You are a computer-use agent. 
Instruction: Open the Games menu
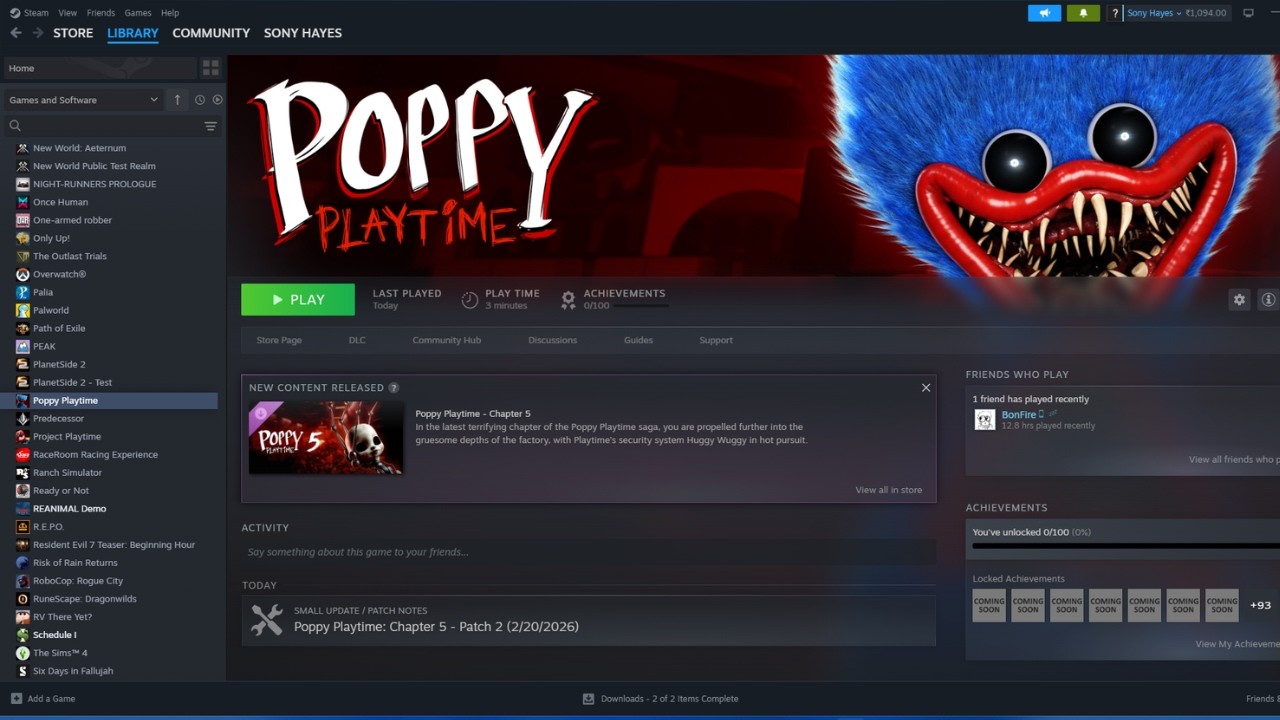[x=138, y=13]
